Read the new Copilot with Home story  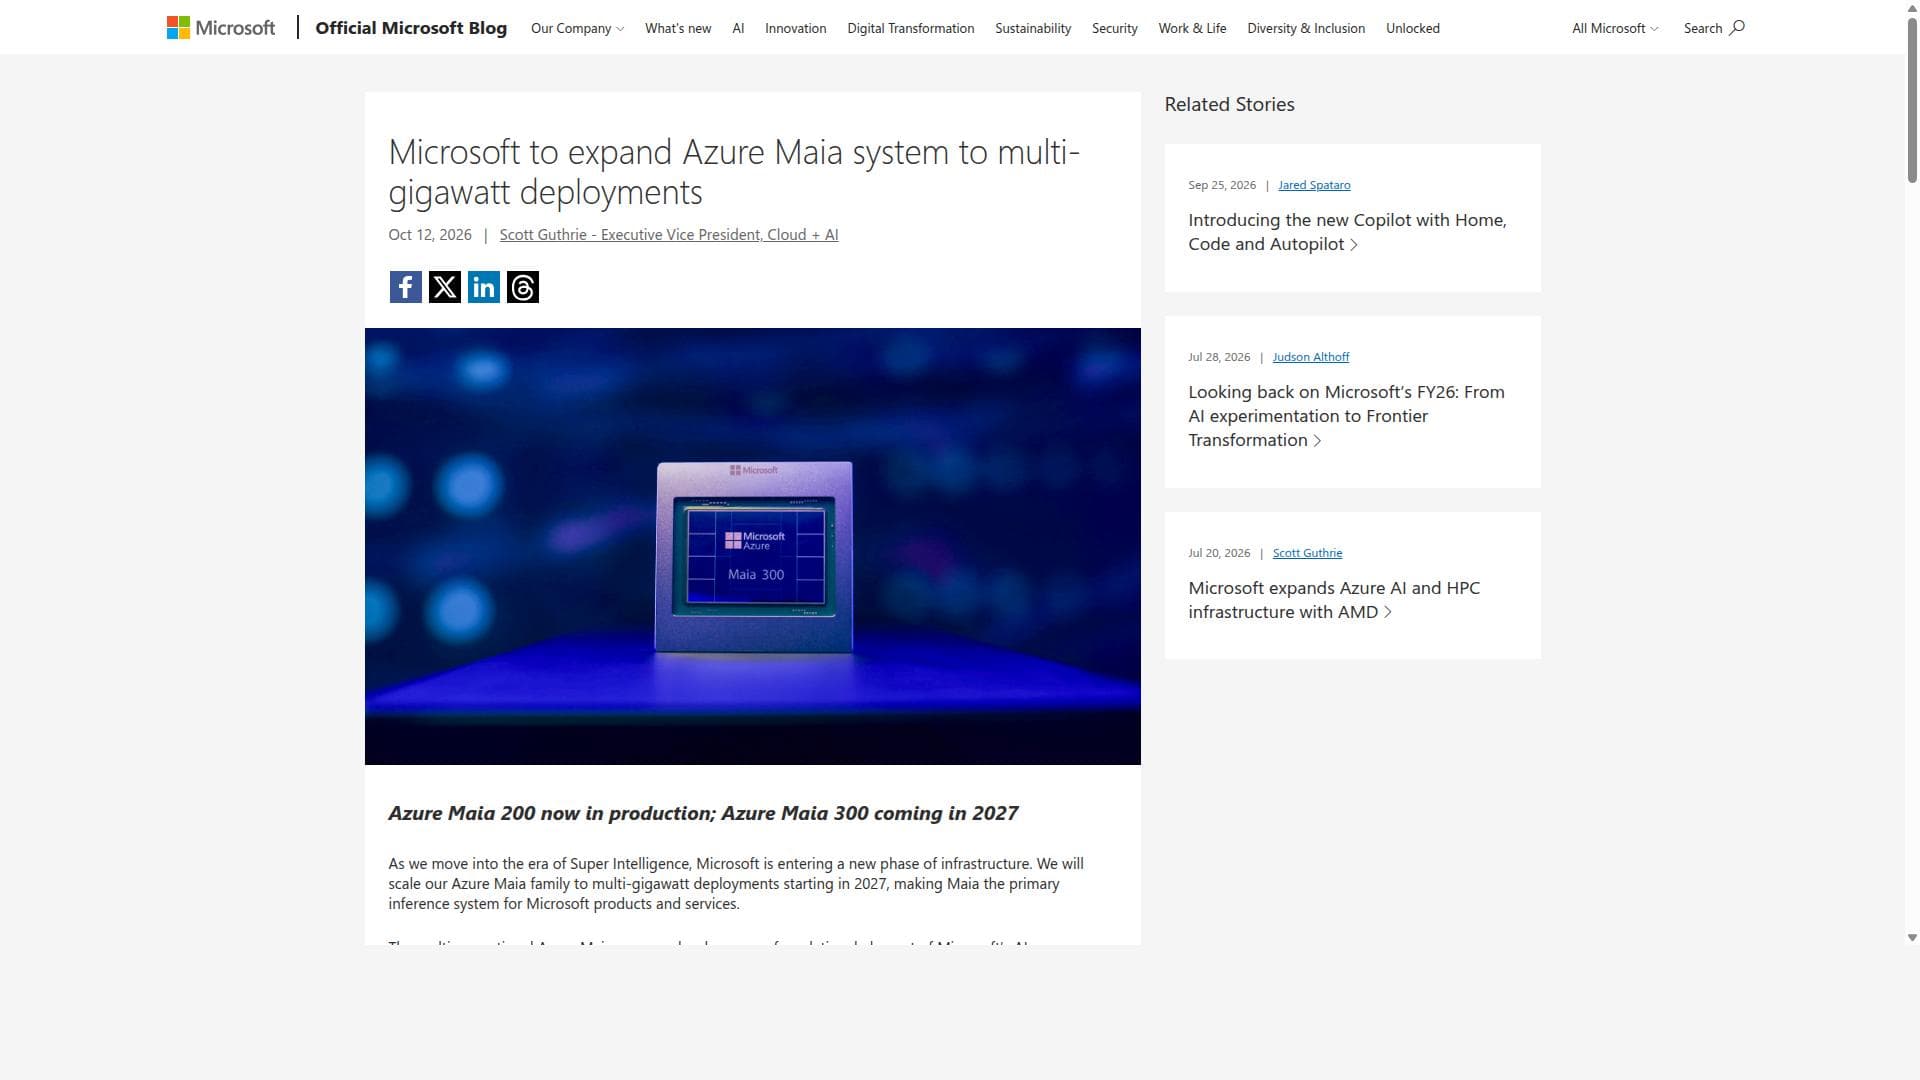[1347, 232]
